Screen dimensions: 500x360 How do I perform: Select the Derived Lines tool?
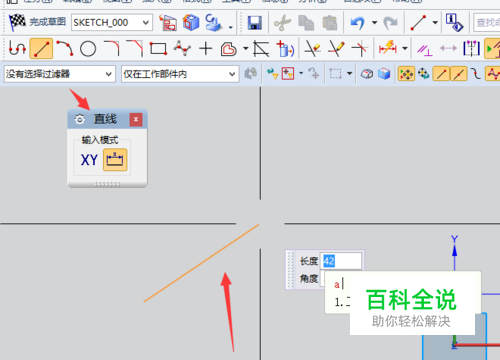261,49
